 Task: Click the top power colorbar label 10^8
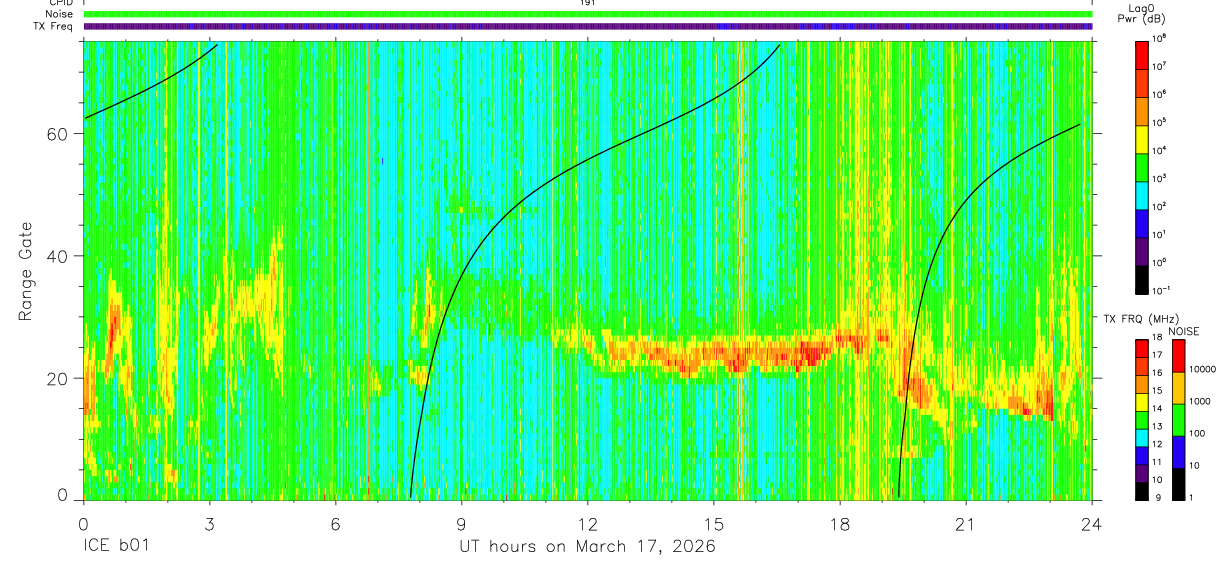click(x=1160, y=39)
